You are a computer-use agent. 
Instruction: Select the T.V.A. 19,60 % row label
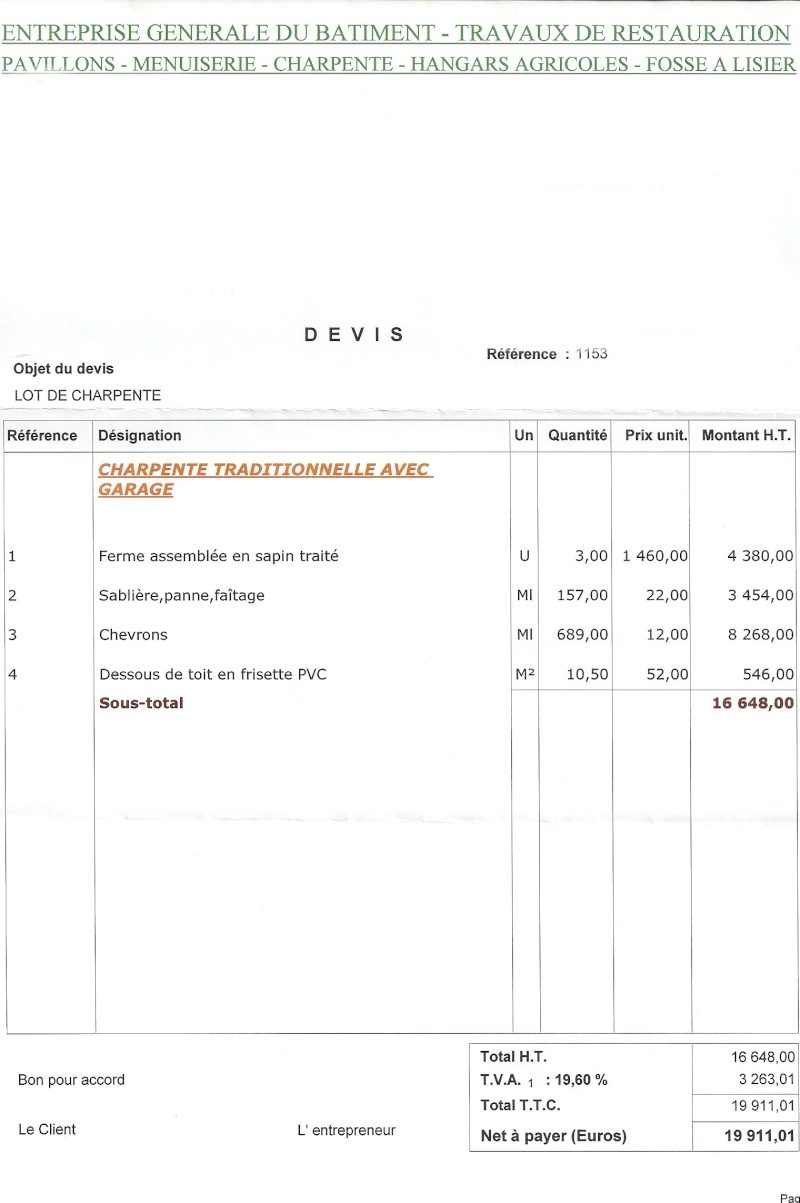point(543,1080)
